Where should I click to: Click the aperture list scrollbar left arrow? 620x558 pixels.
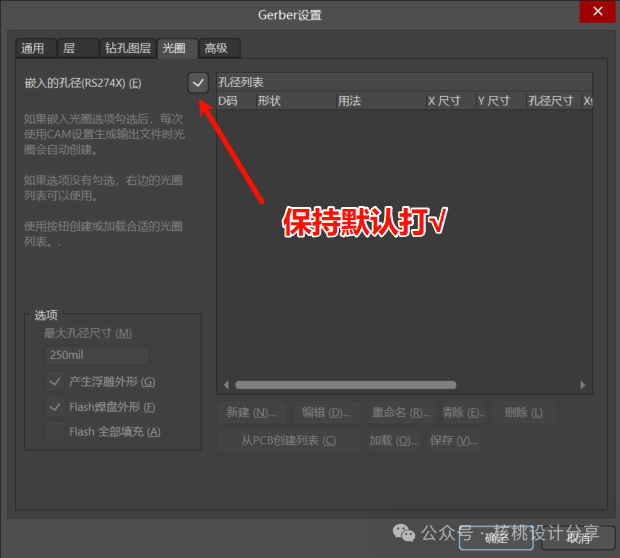224,385
